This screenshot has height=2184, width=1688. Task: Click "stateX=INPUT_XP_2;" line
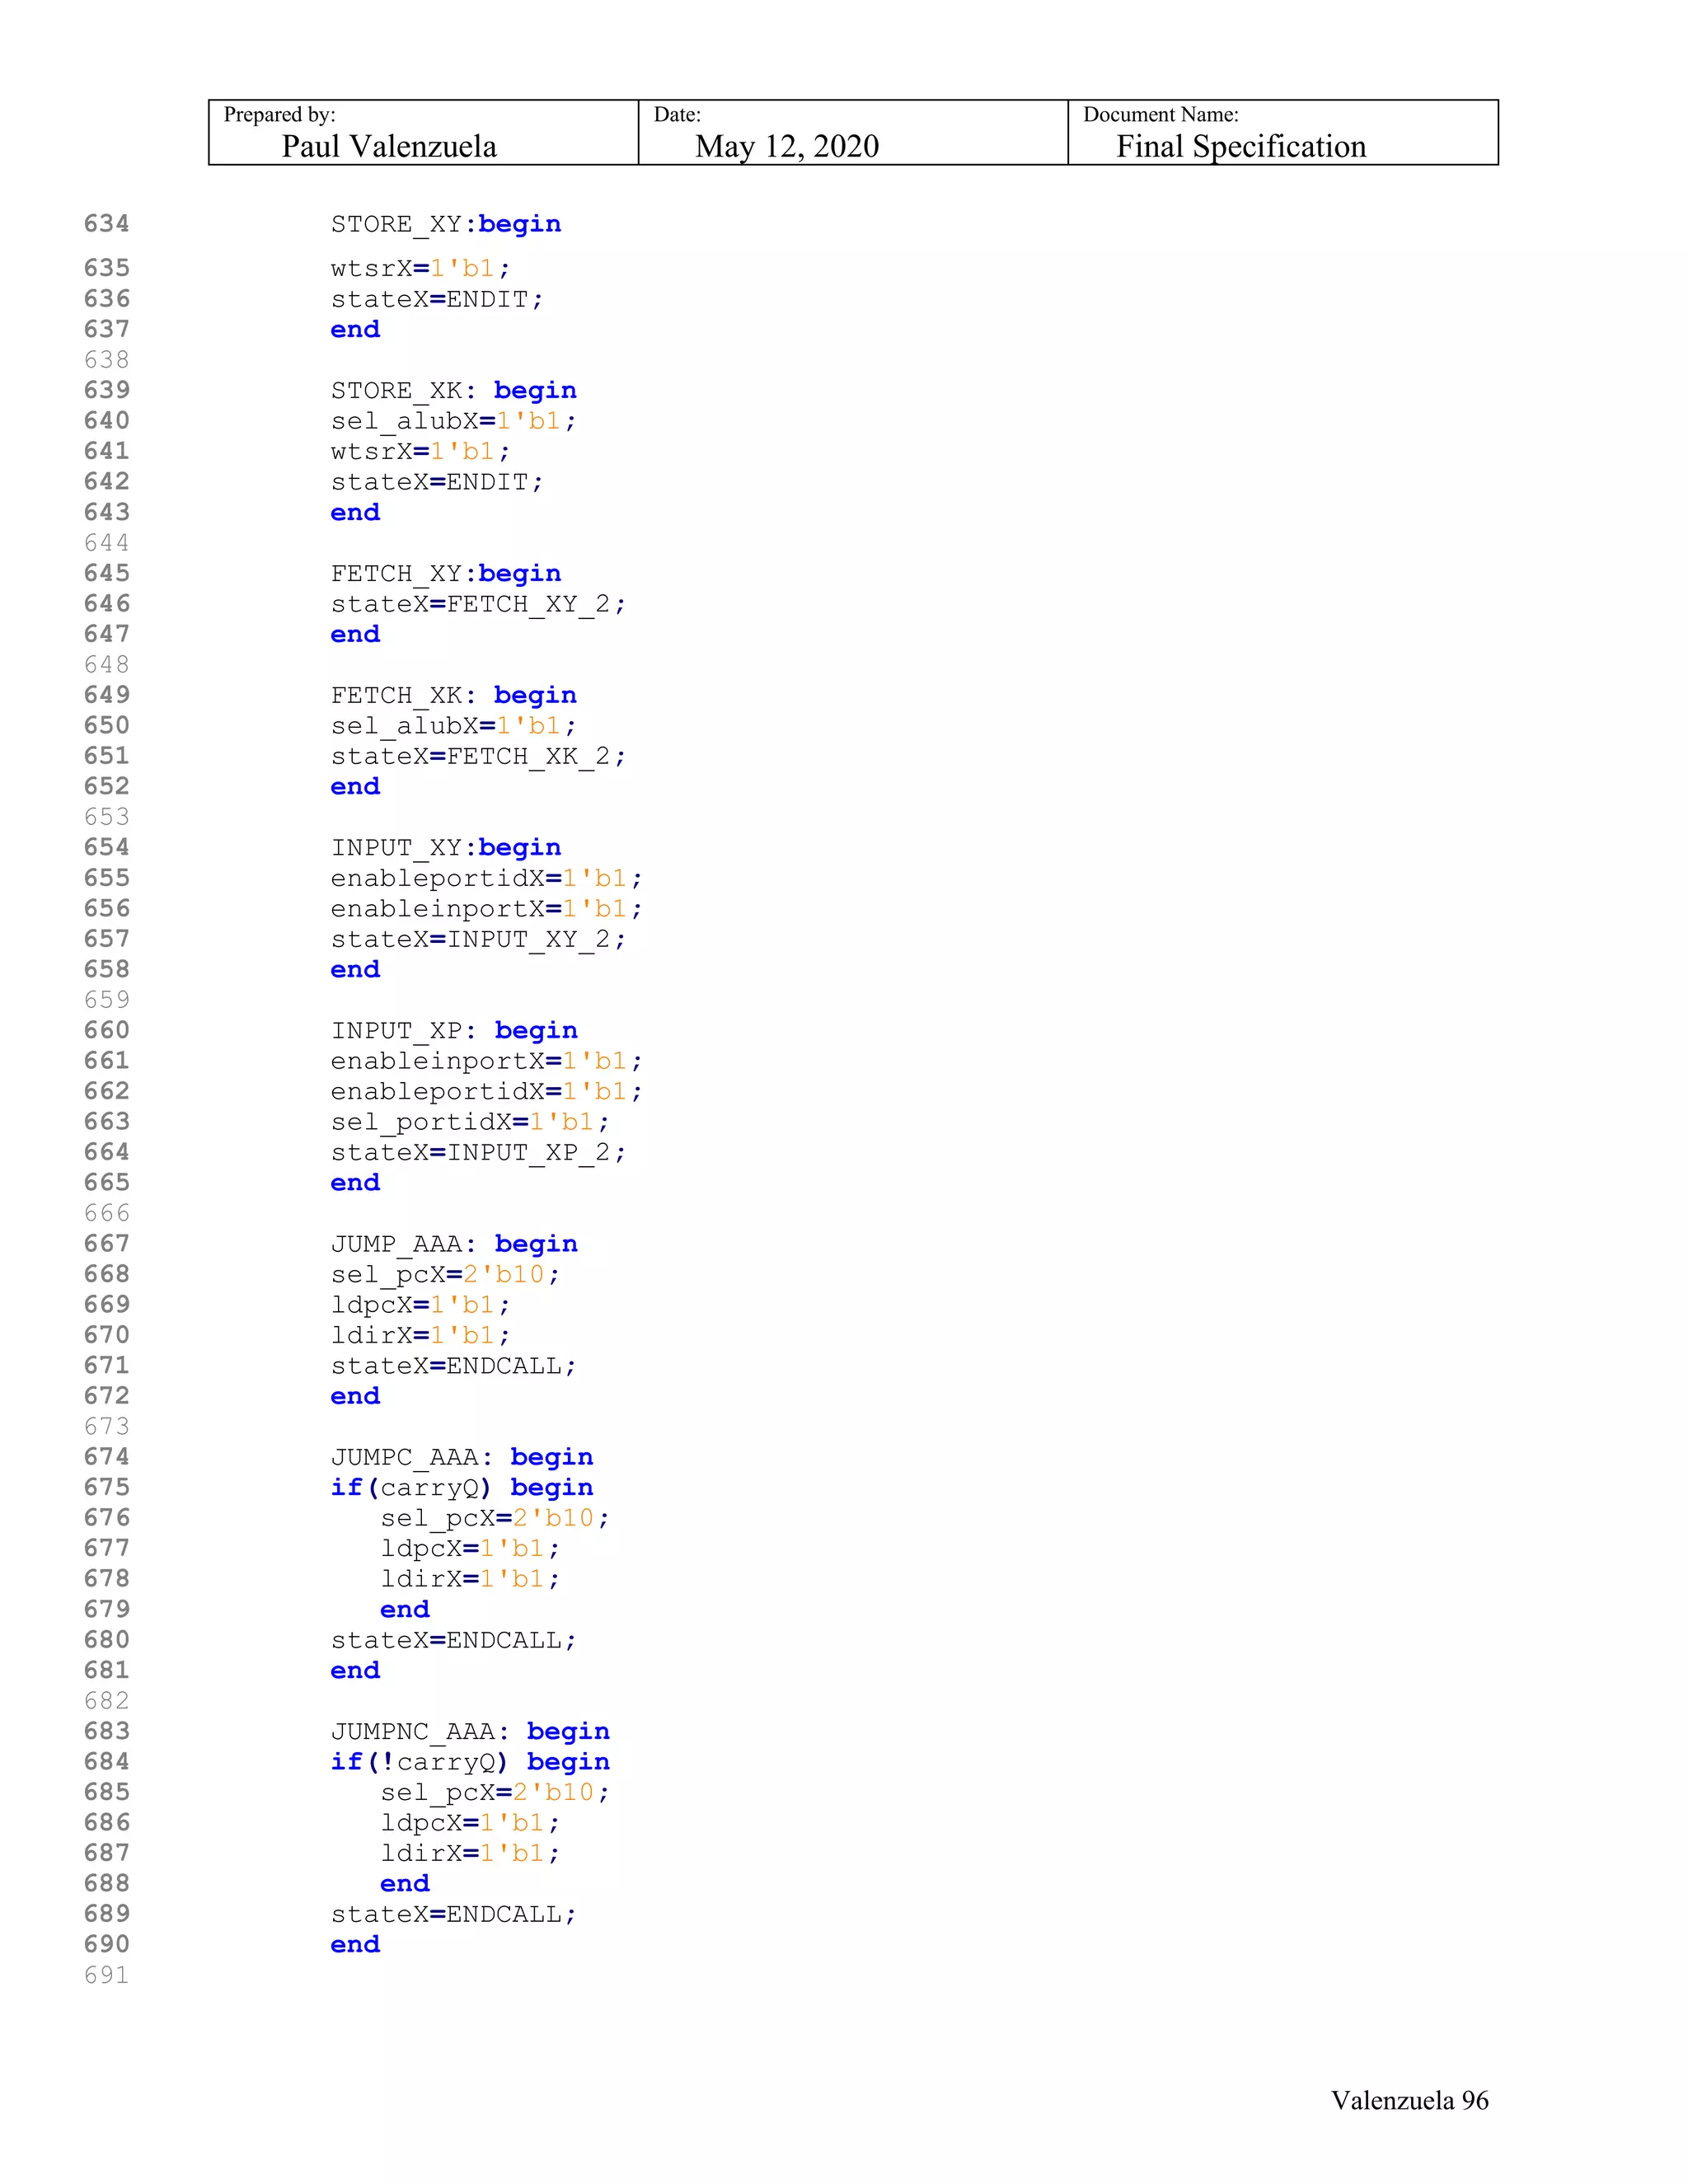pos(479,1152)
